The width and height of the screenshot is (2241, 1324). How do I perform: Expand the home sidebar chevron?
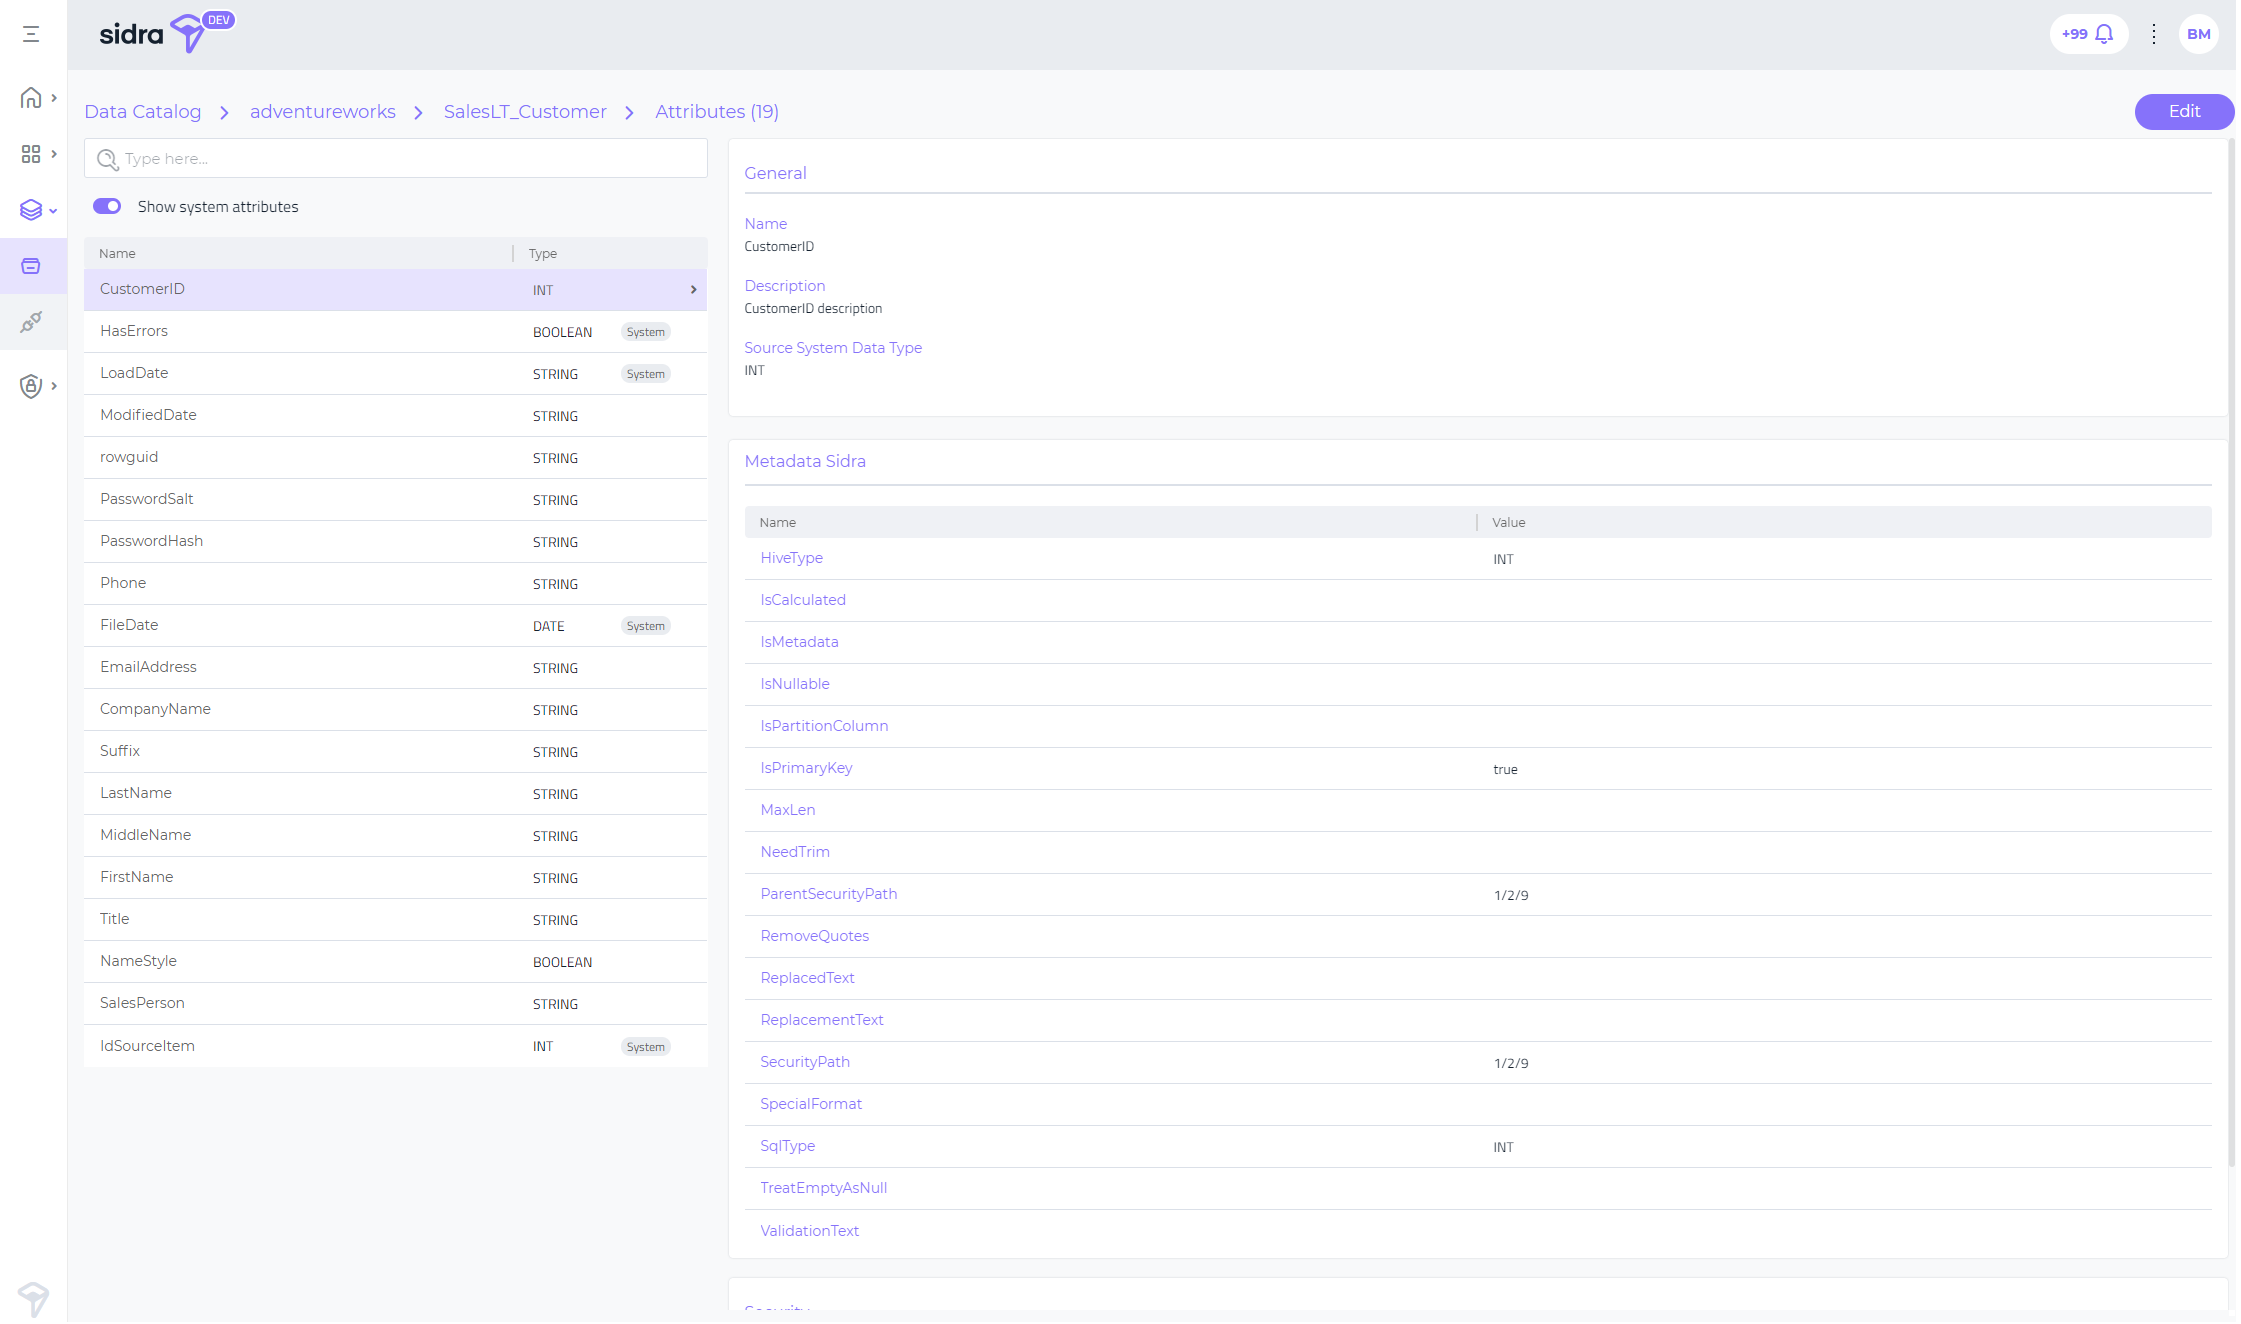(54, 98)
